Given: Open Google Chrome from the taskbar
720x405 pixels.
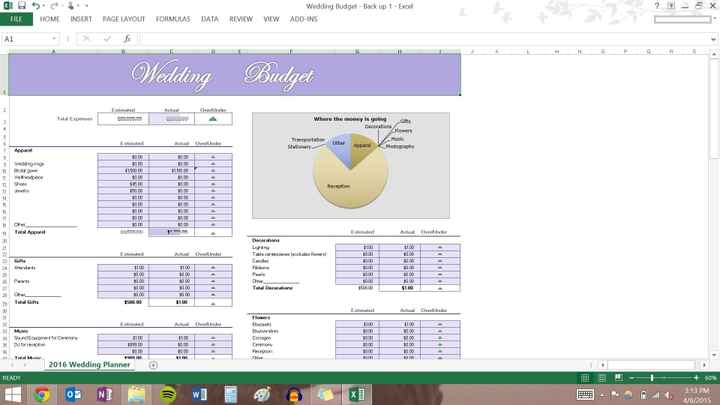Looking at the screenshot, I should [42, 394].
